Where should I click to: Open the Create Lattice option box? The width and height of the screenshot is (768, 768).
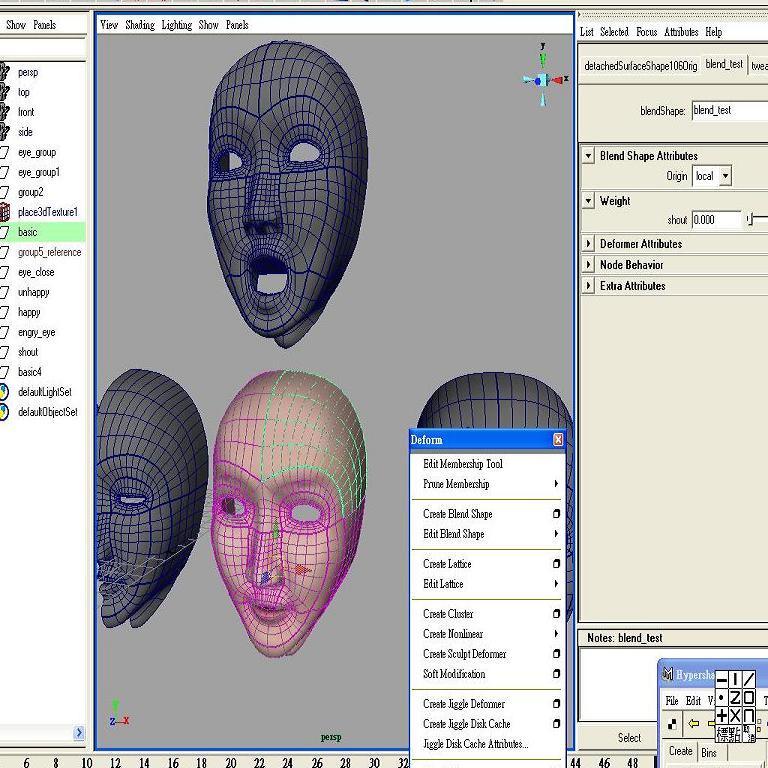[x=556, y=564]
